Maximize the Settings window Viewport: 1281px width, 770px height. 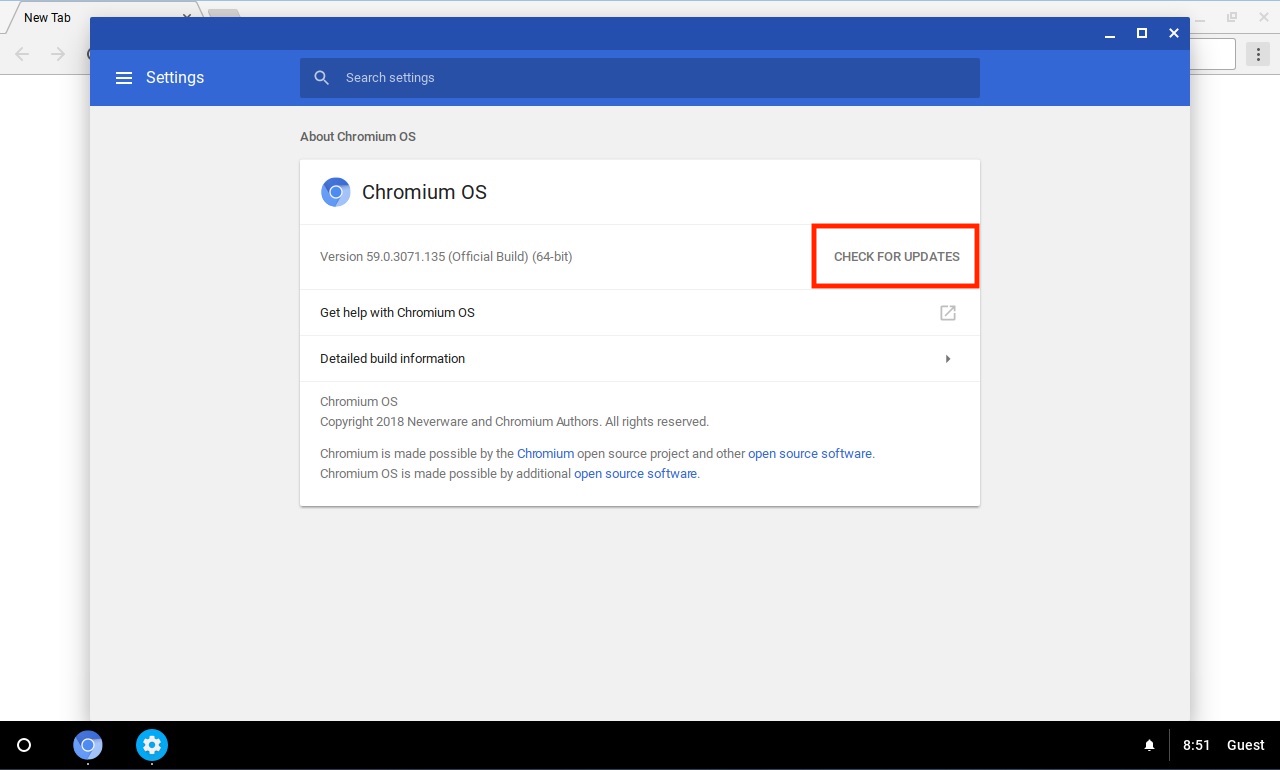(x=1141, y=33)
